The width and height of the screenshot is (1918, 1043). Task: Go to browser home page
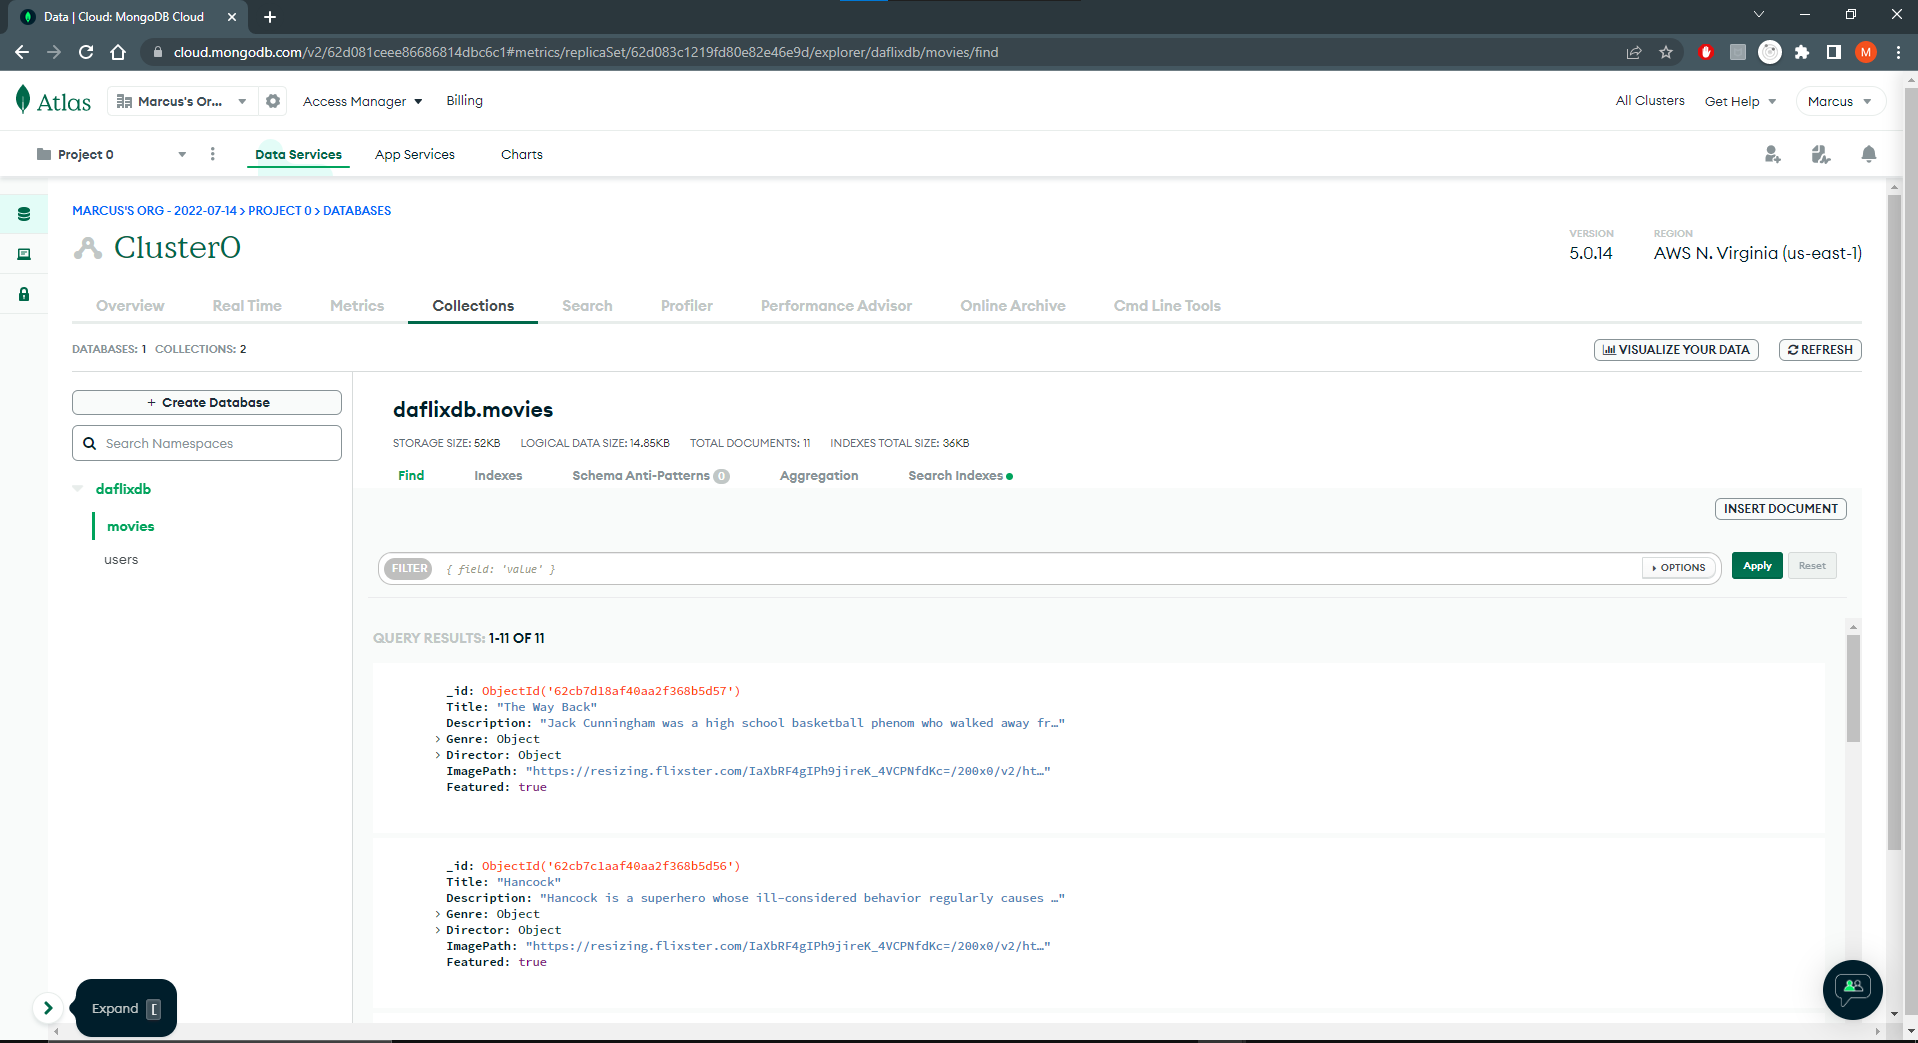[x=118, y=52]
